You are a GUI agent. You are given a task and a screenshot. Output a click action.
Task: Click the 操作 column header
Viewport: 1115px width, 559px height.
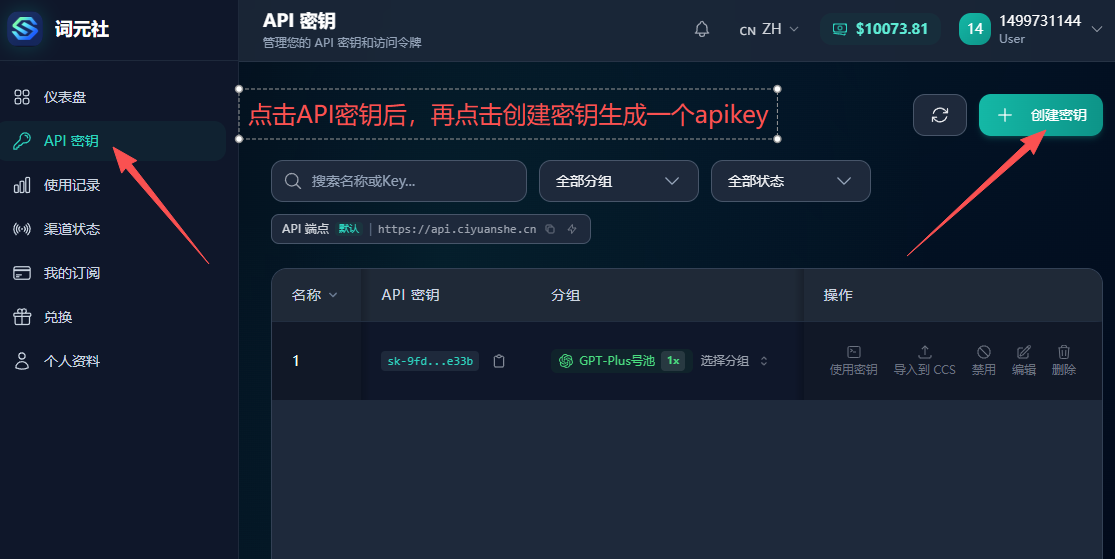[838, 294]
